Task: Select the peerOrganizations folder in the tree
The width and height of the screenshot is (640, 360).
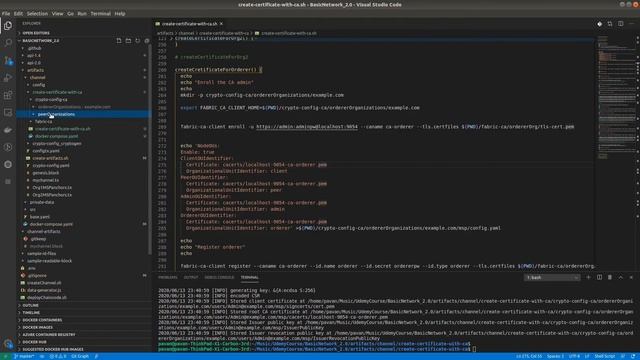Action: point(84,114)
